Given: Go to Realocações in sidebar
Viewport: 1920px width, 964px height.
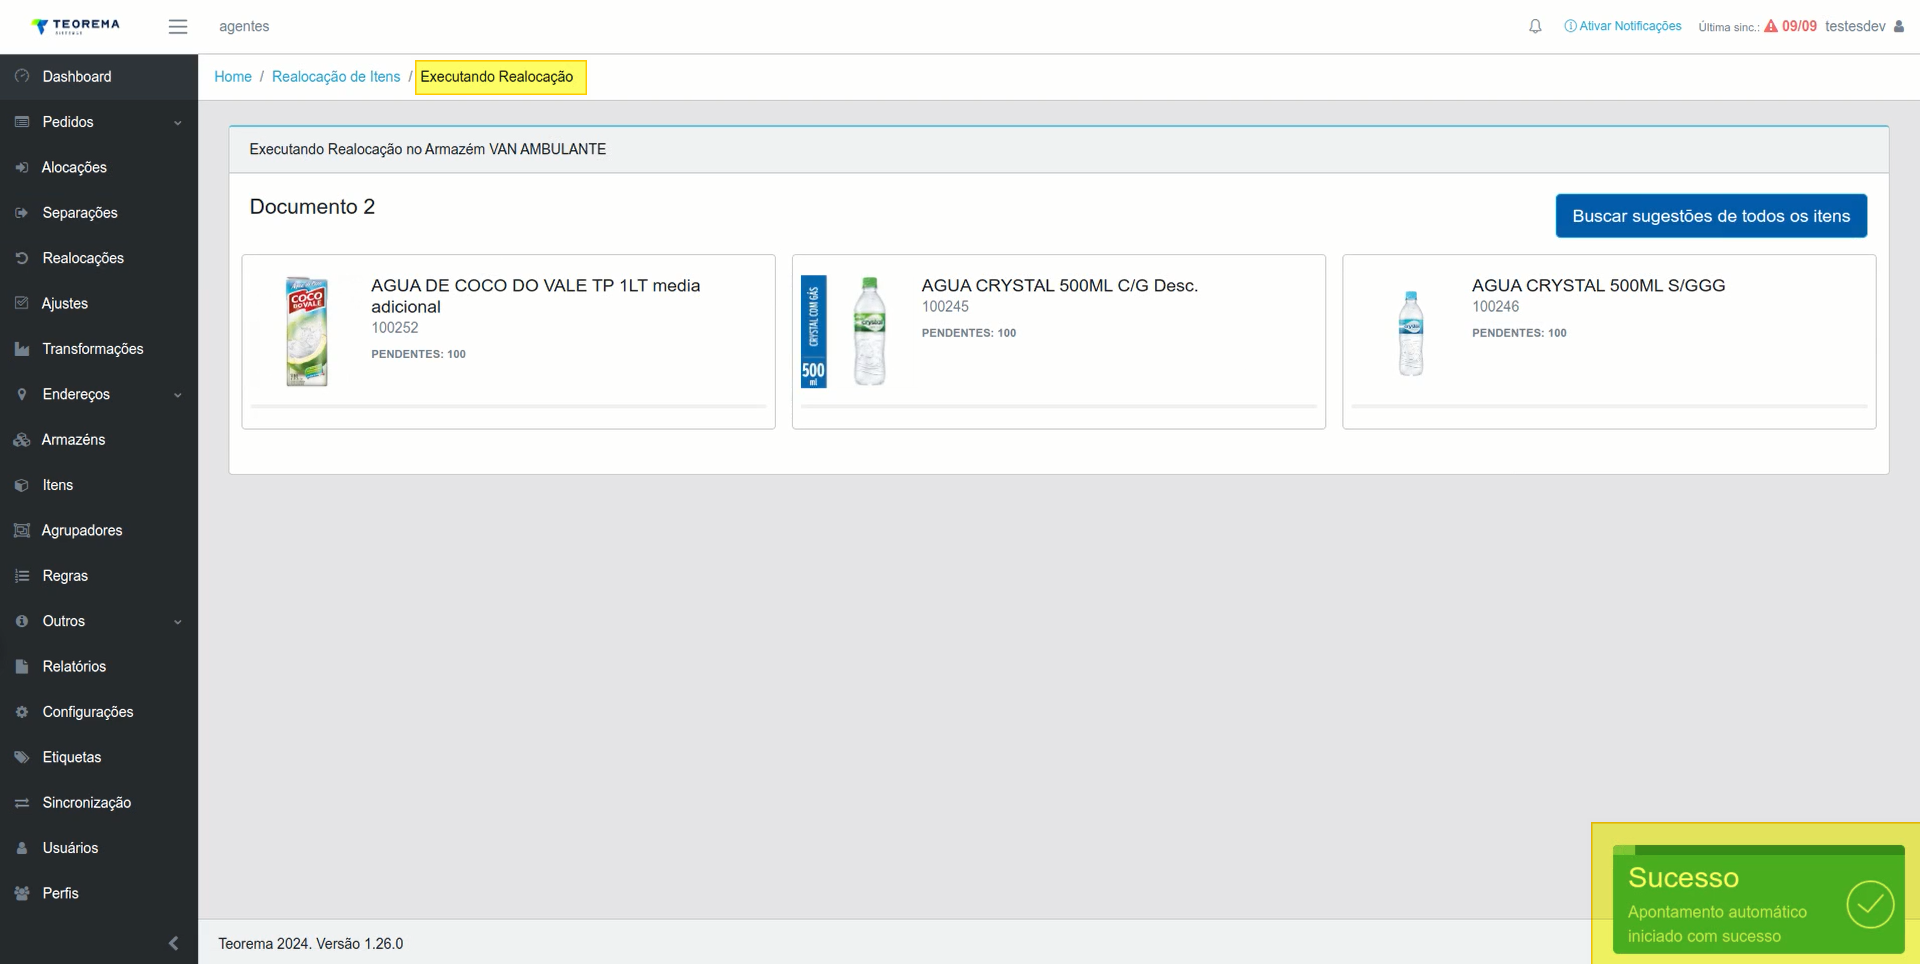Looking at the screenshot, I should [99, 258].
